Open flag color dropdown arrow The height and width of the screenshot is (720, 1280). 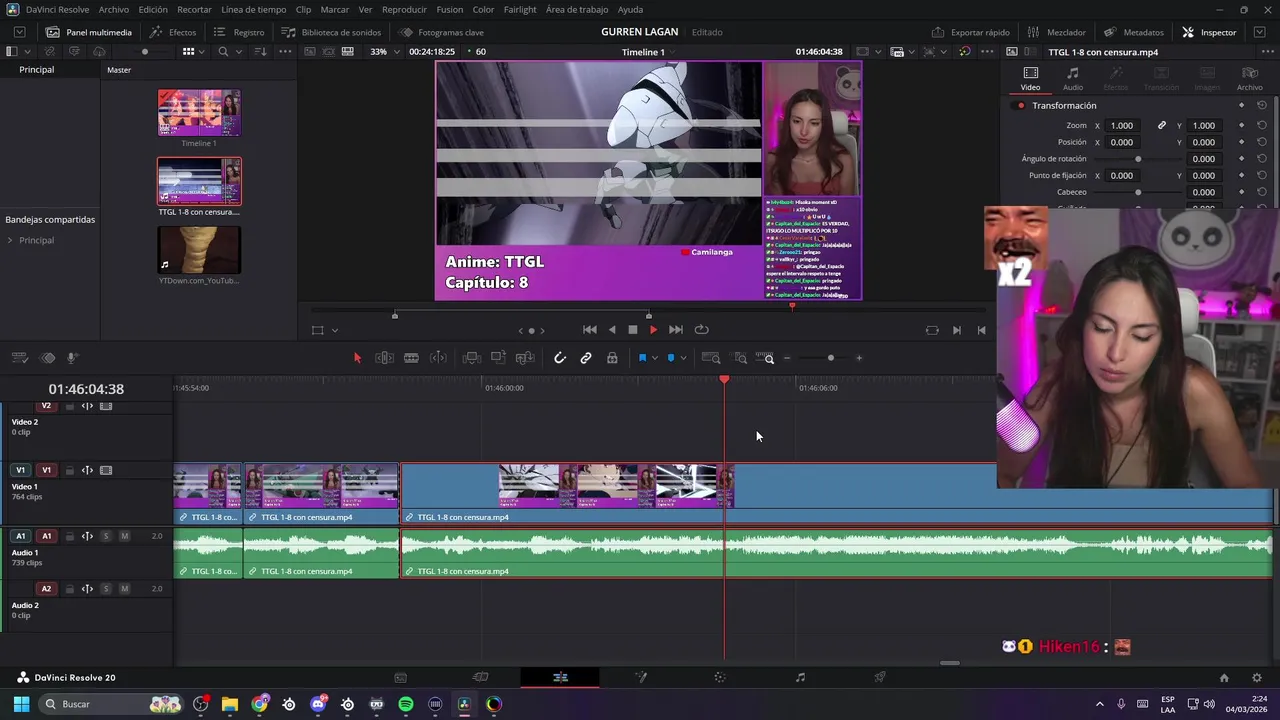[x=655, y=358]
